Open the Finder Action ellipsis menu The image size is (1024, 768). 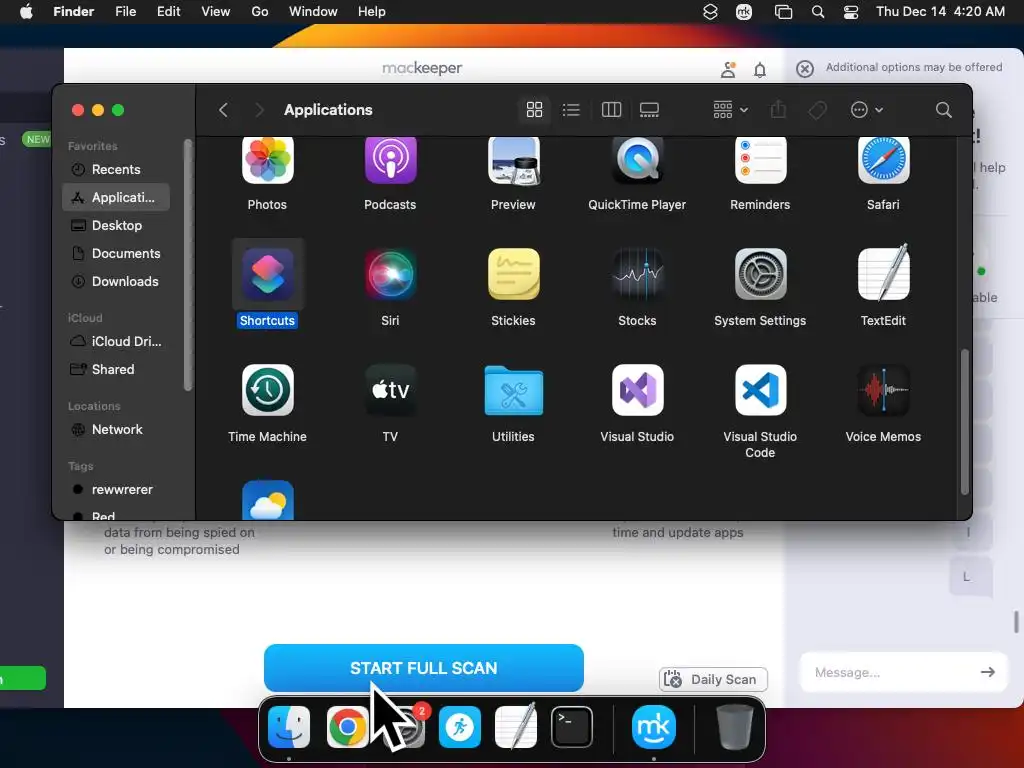pos(867,110)
